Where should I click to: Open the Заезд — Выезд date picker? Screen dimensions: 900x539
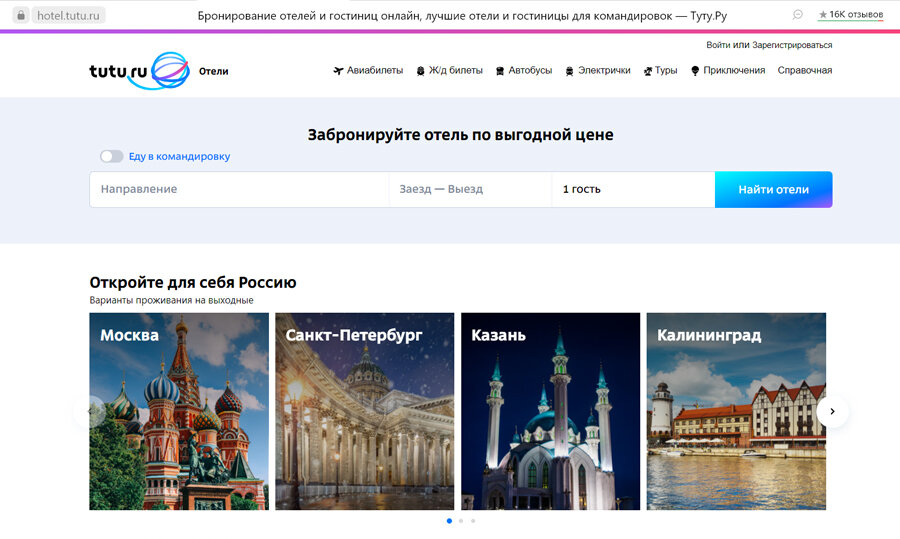(x=470, y=189)
